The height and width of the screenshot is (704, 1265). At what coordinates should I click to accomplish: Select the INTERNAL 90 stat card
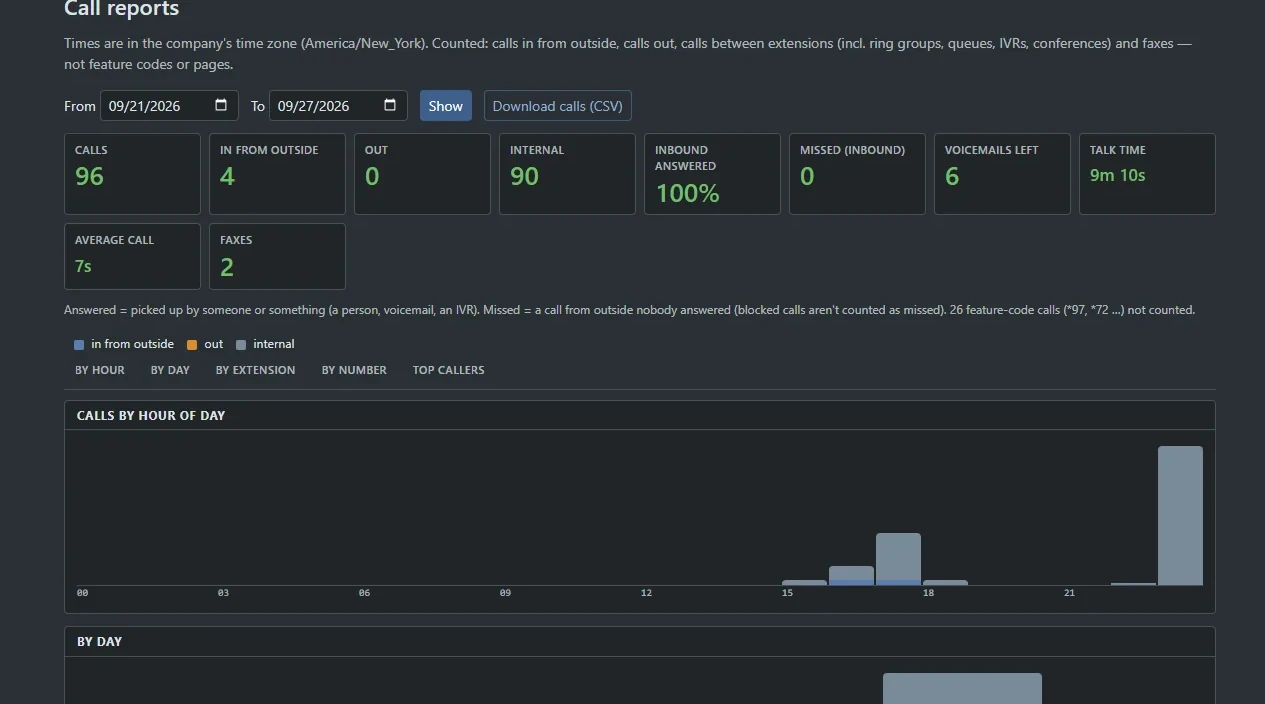[x=567, y=174]
